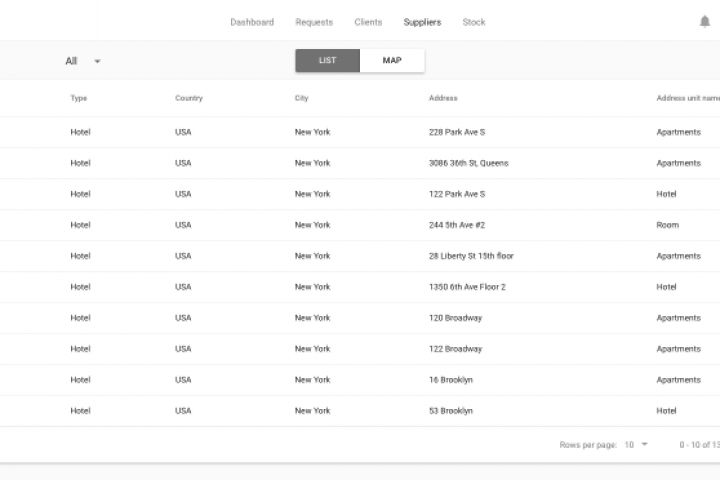Sort by the Country column header
The image size is (720, 480).
click(x=189, y=98)
